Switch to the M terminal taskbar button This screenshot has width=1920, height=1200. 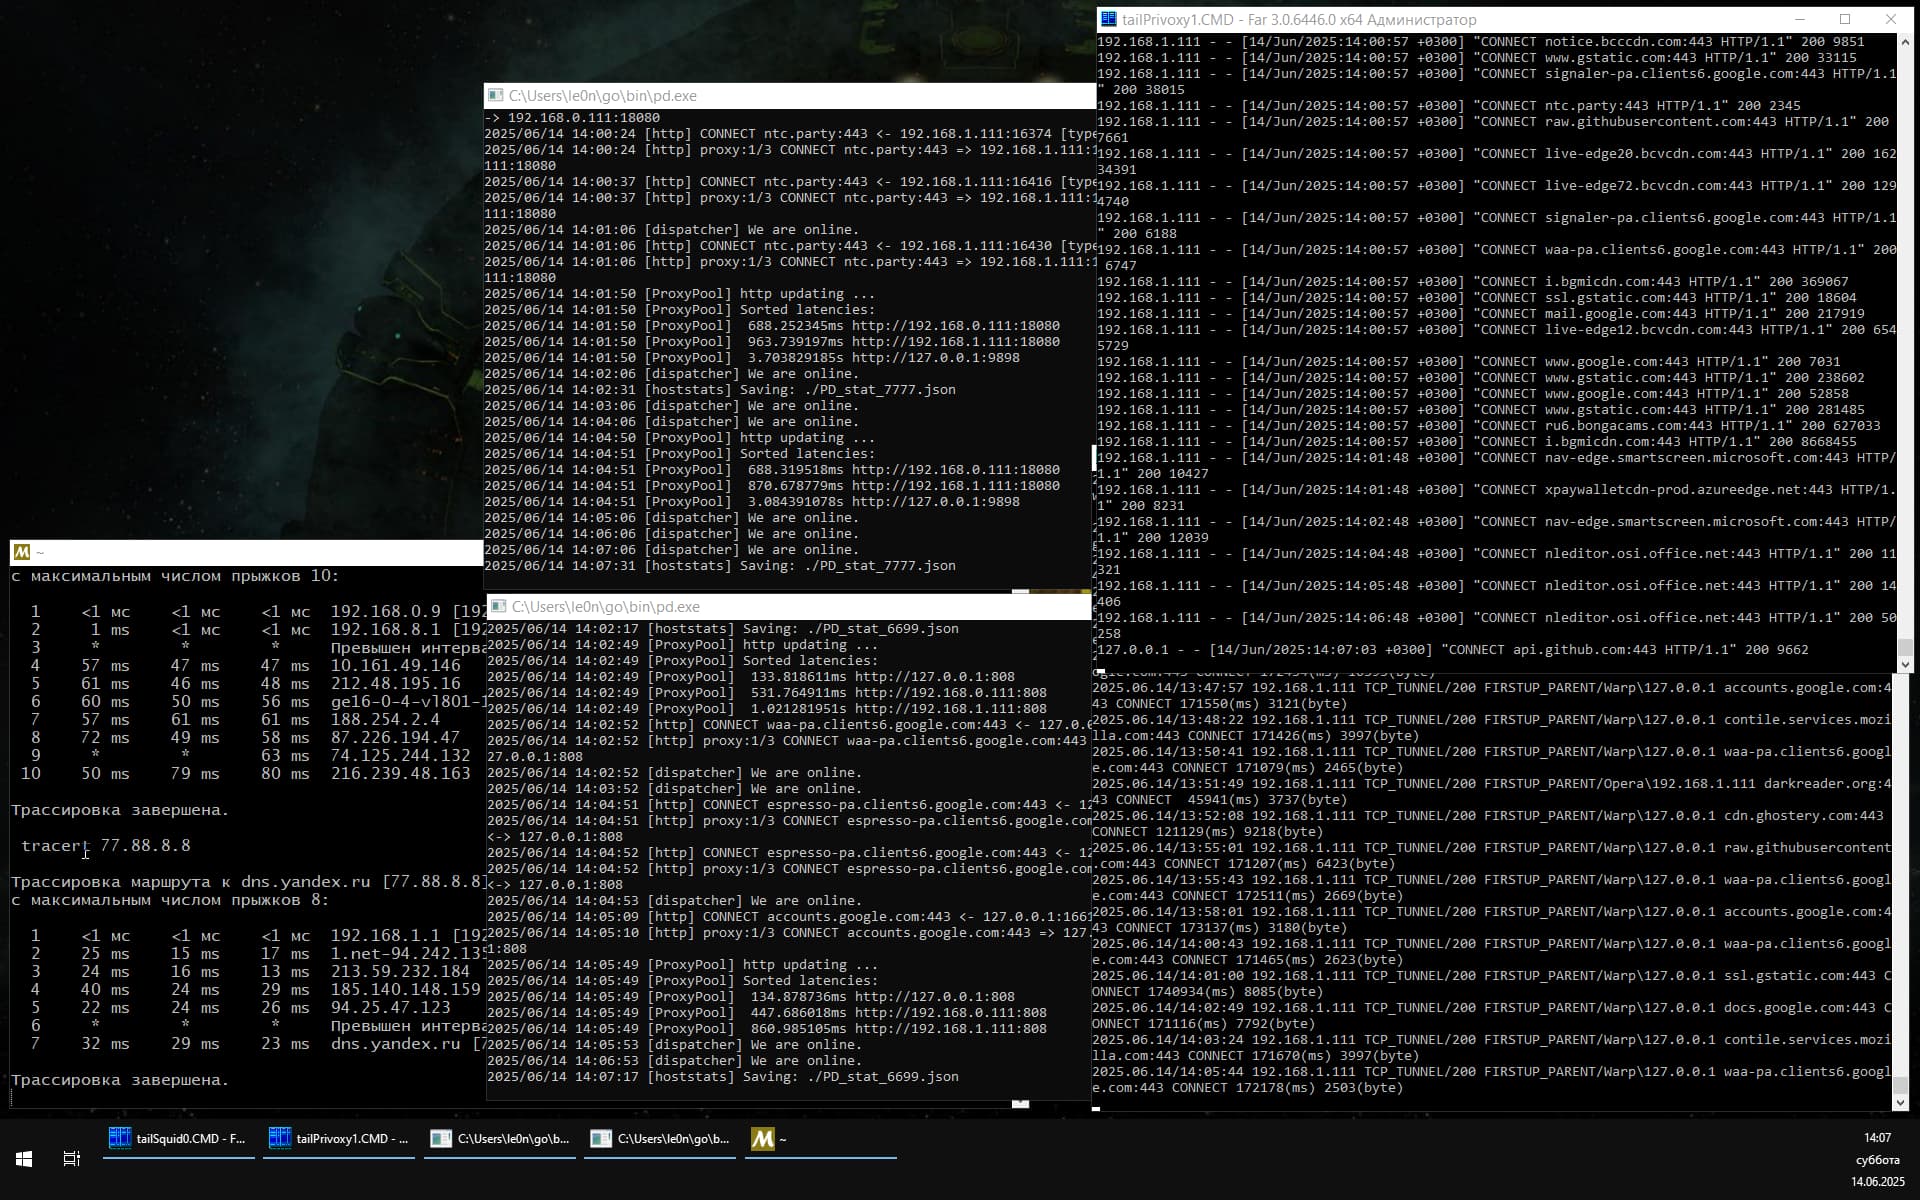point(819,1139)
